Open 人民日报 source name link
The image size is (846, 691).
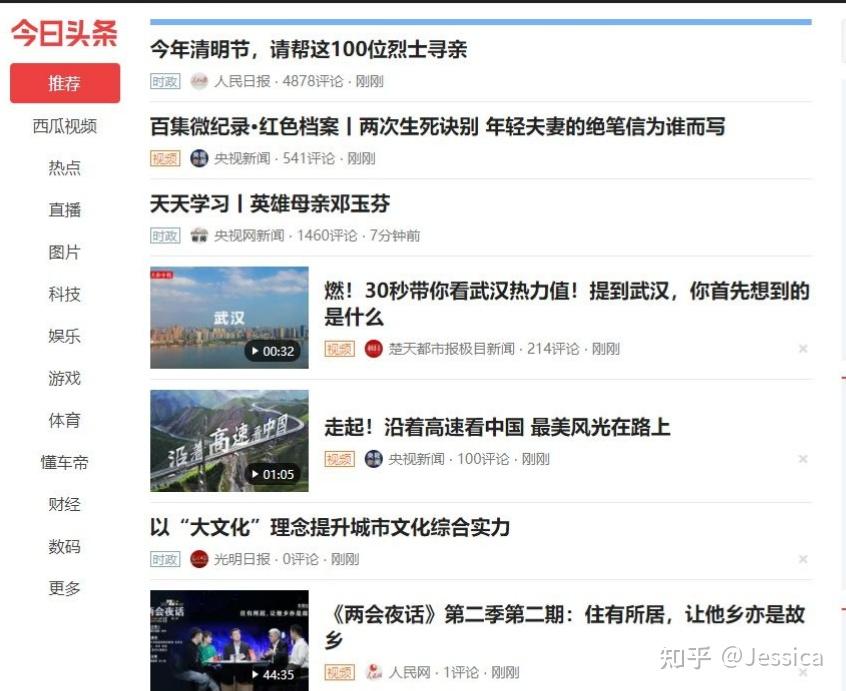point(242,81)
